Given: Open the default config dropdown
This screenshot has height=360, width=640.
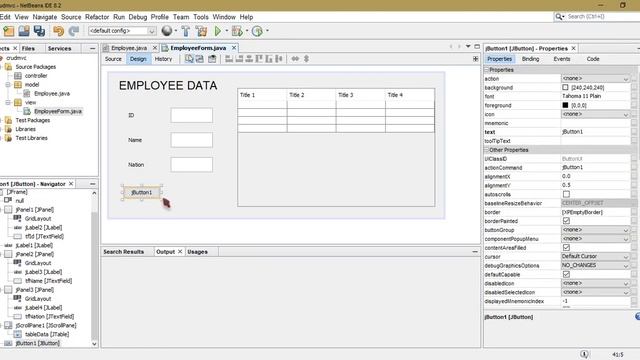Looking at the screenshot, I should 151,31.
